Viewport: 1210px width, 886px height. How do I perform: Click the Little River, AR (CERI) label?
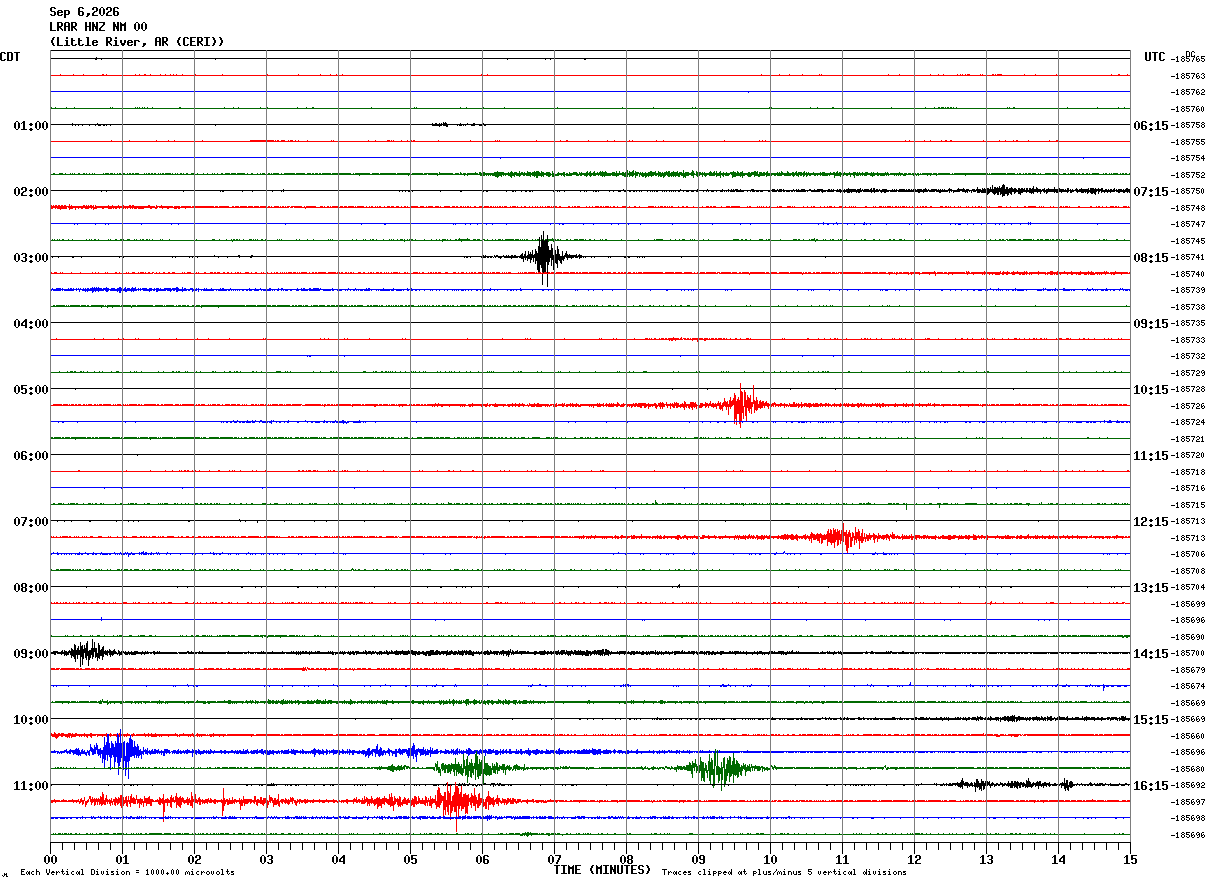(x=137, y=42)
